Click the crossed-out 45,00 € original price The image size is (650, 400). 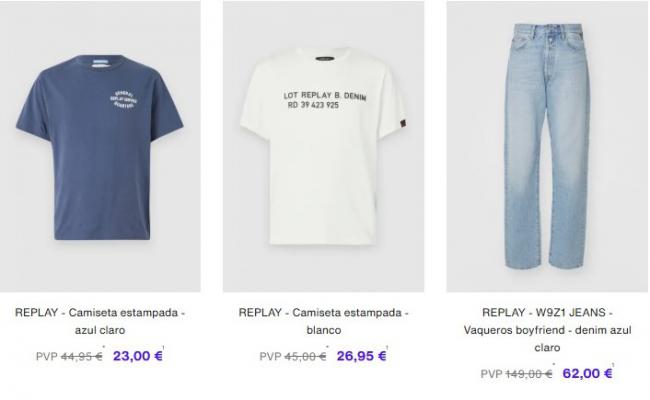pyautogui.click(x=305, y=356)
